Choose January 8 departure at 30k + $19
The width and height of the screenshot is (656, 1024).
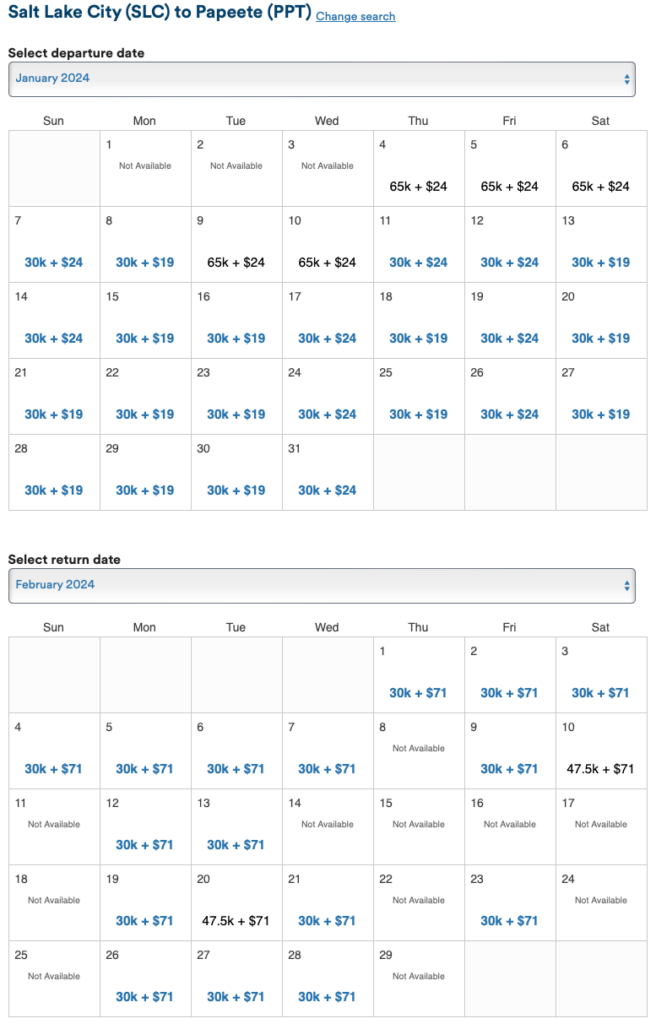point(145,262)
